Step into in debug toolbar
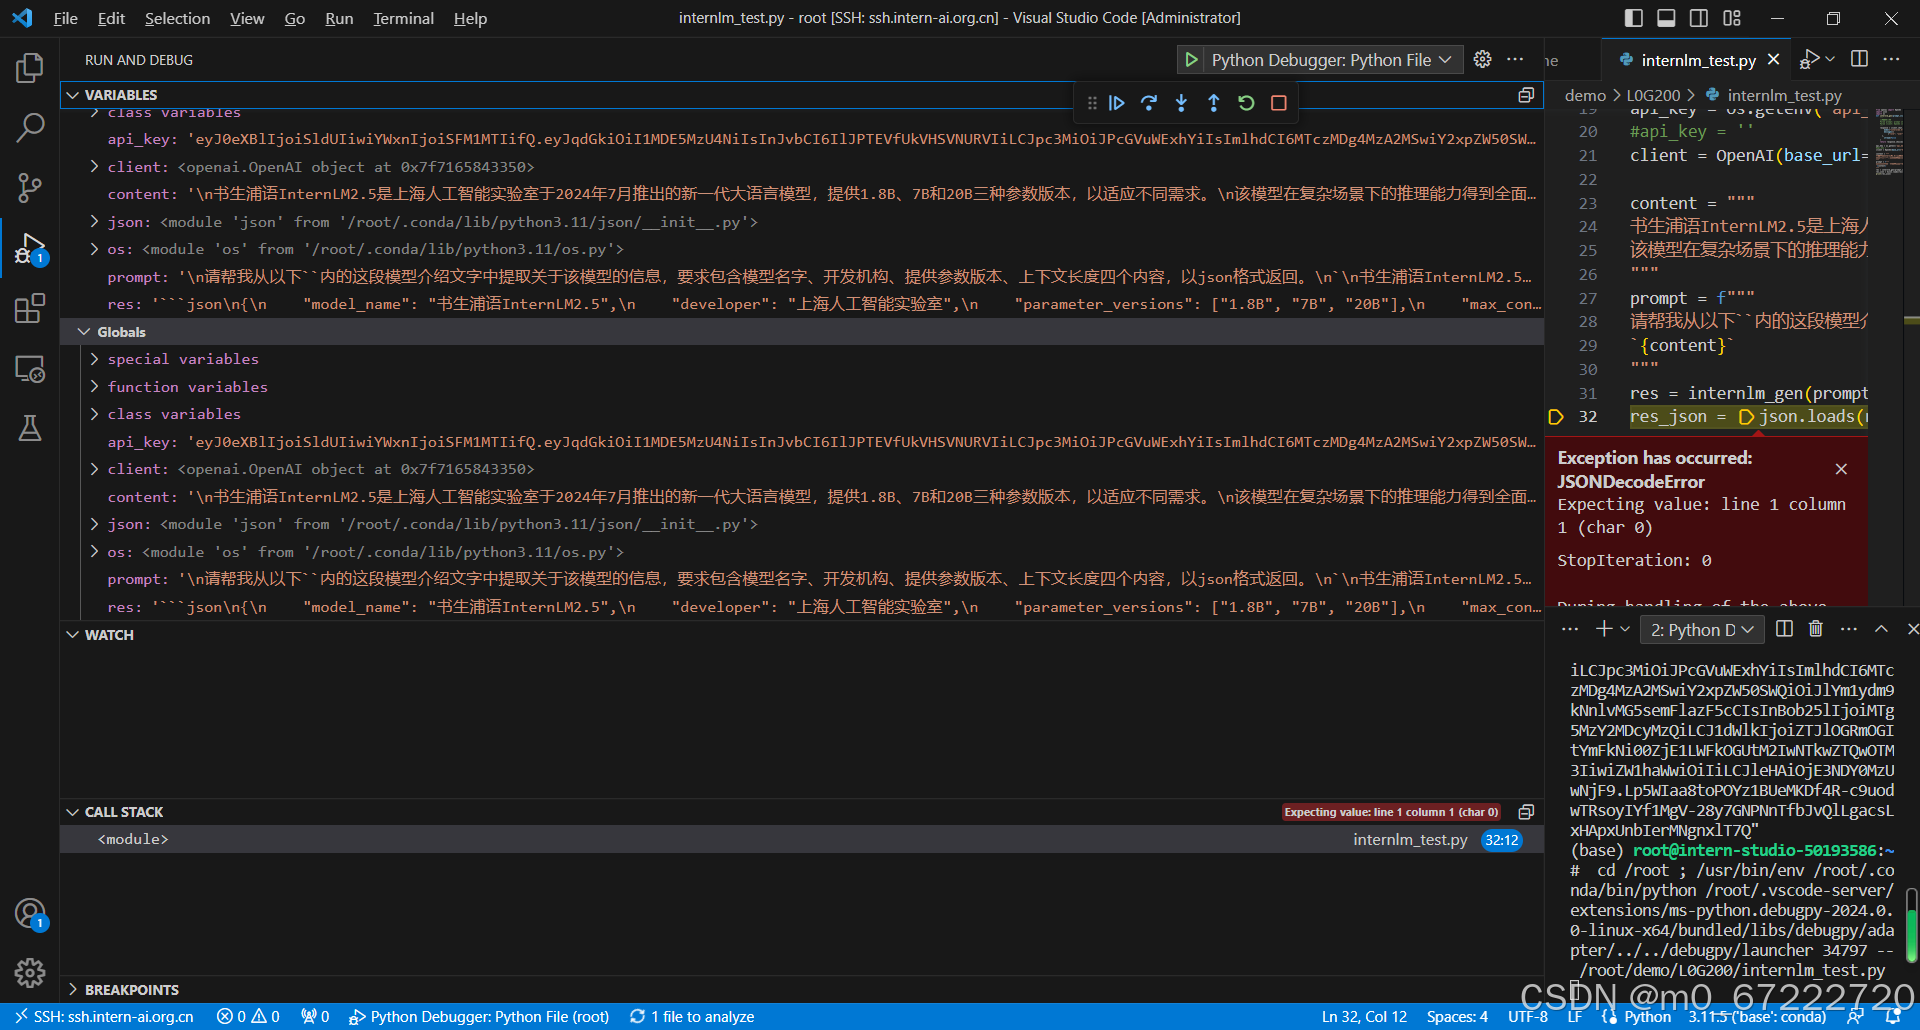1920x1030 pixels. pos(1181,103)
